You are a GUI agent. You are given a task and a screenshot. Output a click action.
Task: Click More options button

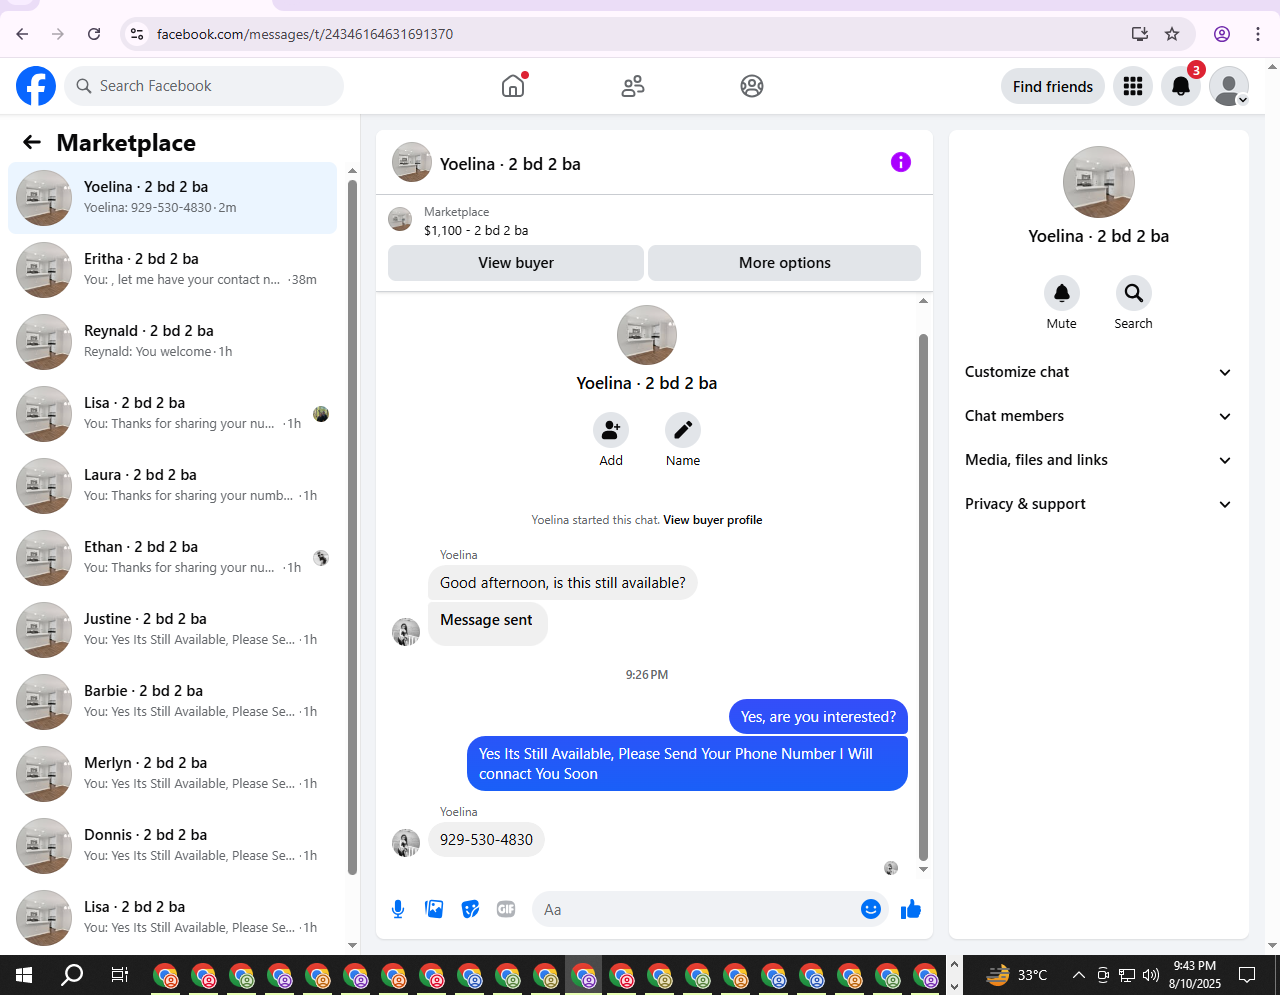(x=784, y=263)
